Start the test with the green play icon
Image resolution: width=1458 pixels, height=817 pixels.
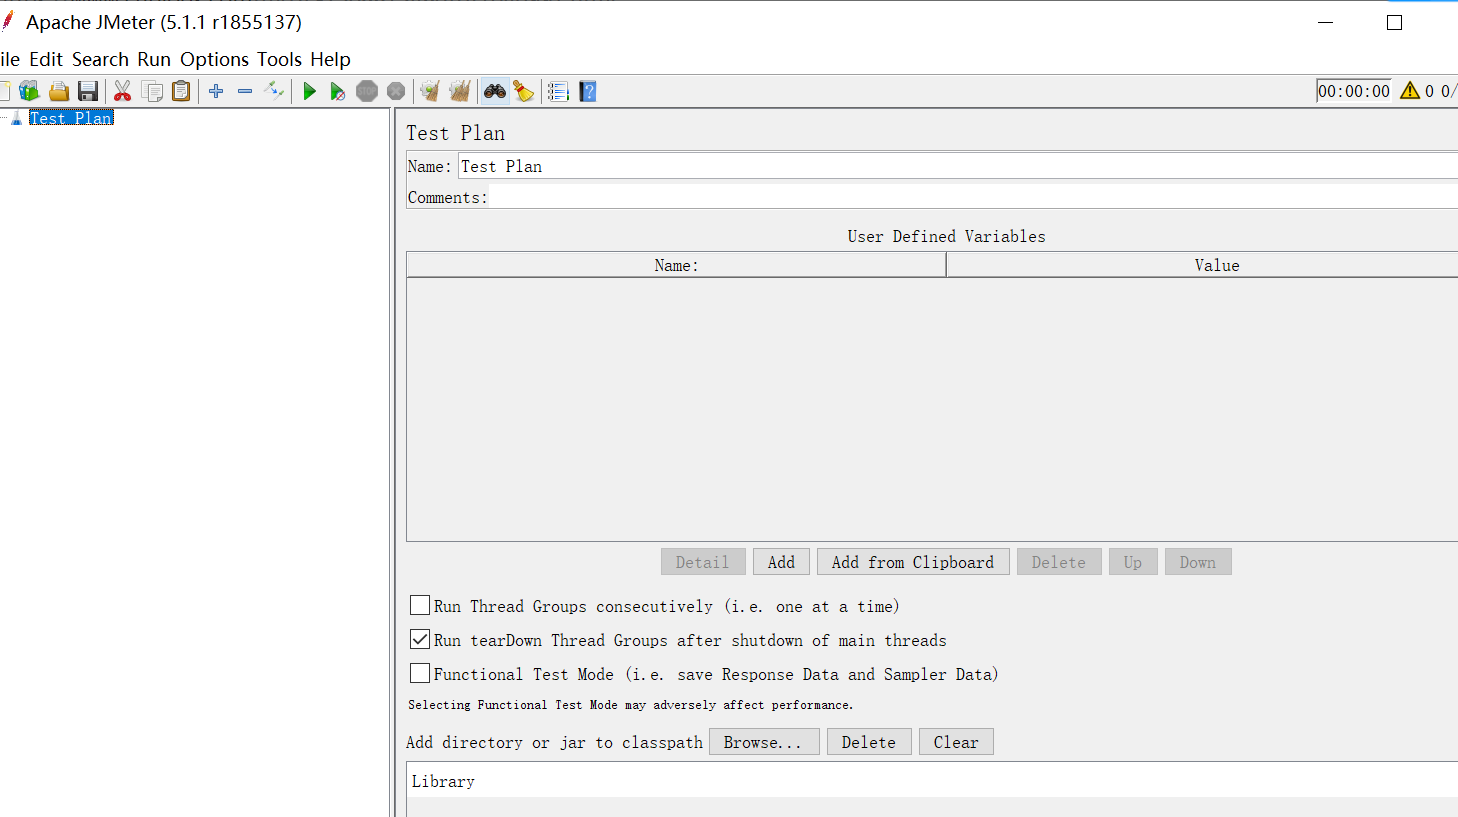[309, 91]
